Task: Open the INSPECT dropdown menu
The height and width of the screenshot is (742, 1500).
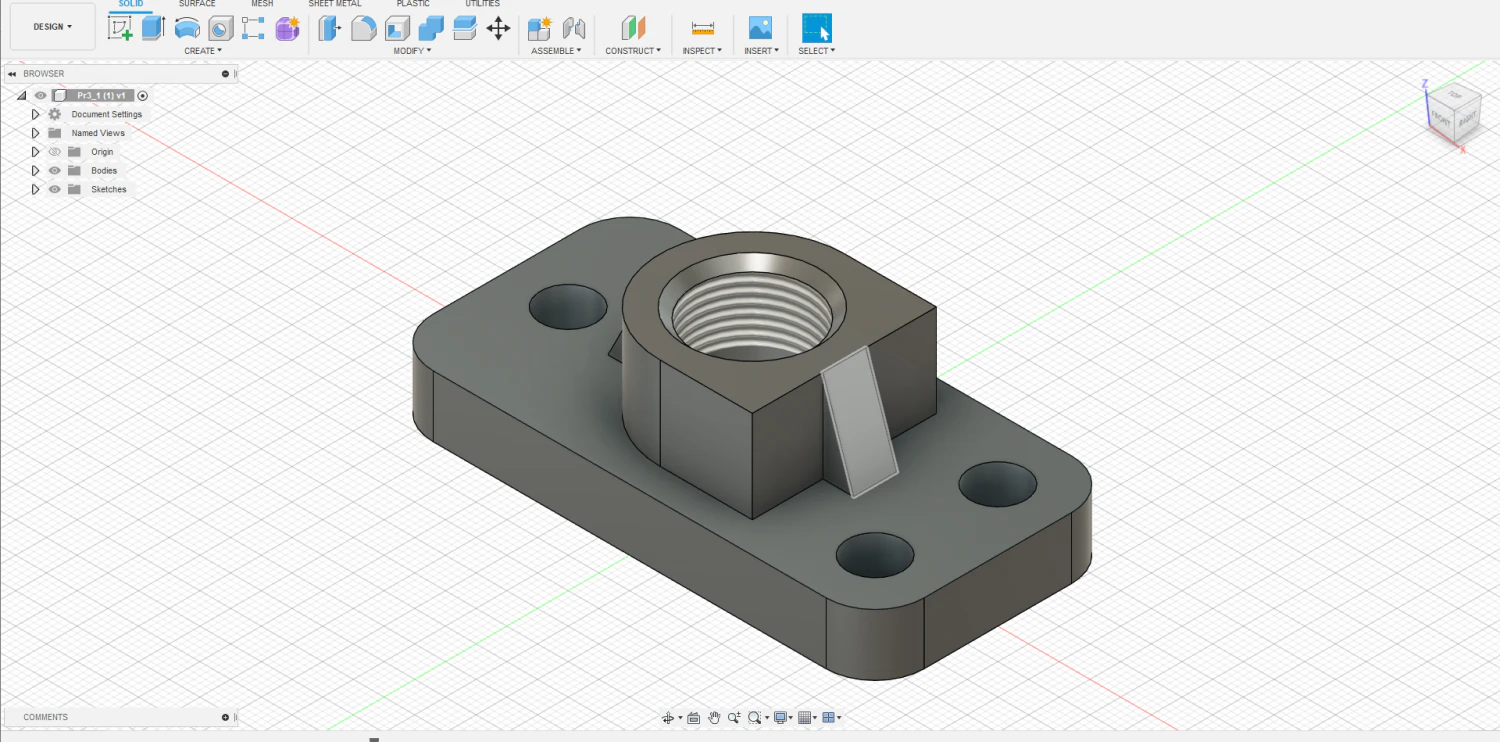Action: coord(702,51)
